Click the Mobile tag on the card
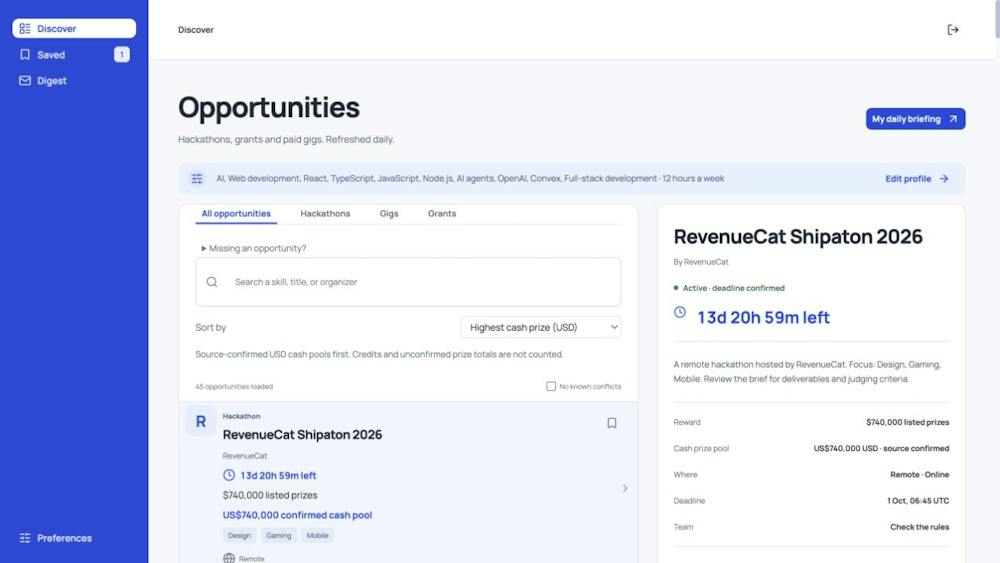This screenshot has height=563, width=1000. pos(317,536)
